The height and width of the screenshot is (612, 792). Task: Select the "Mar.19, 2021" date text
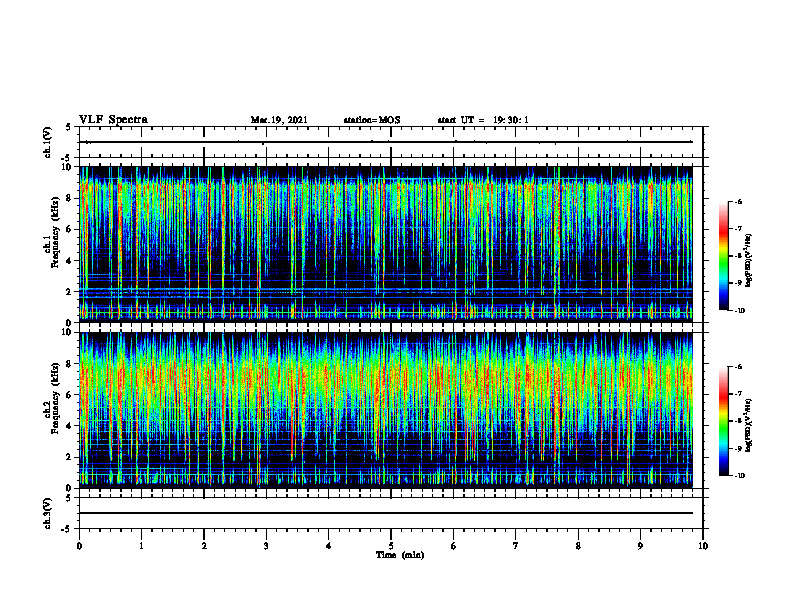click(x=279, y=120)
